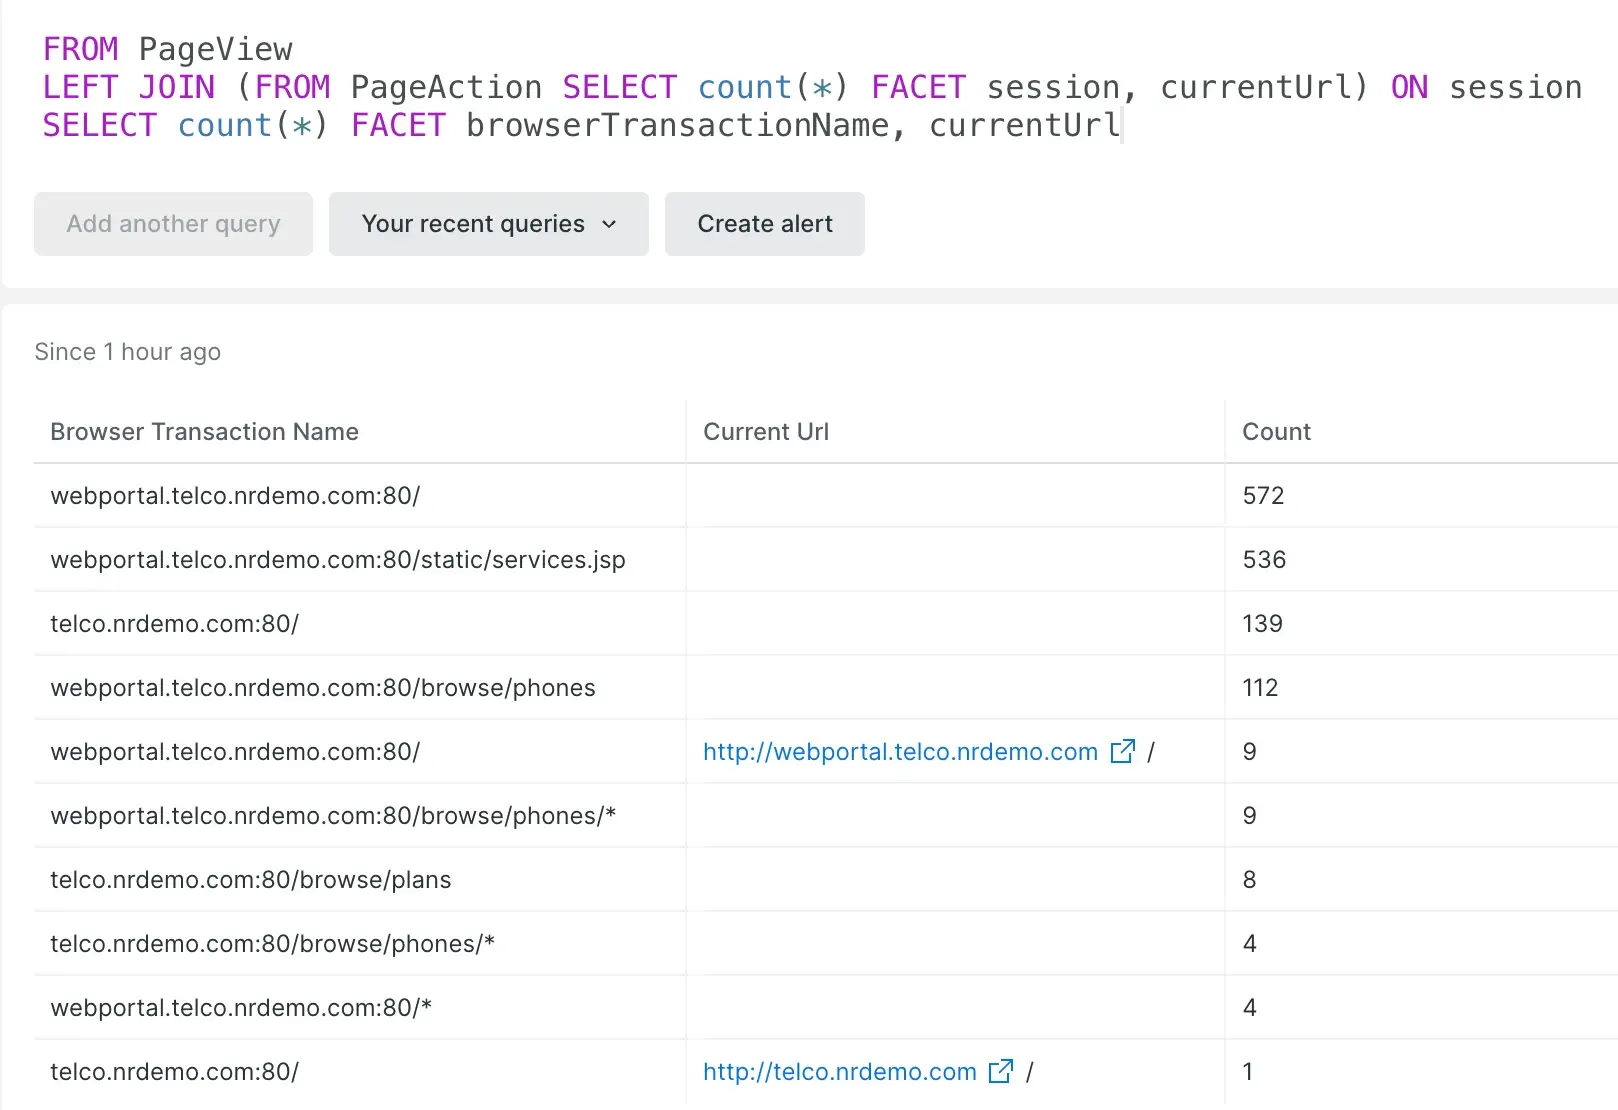The image size is (1618, 1110).
Task: Click the chevron arrow on recent queries
Action: click(x=609, y=224)
